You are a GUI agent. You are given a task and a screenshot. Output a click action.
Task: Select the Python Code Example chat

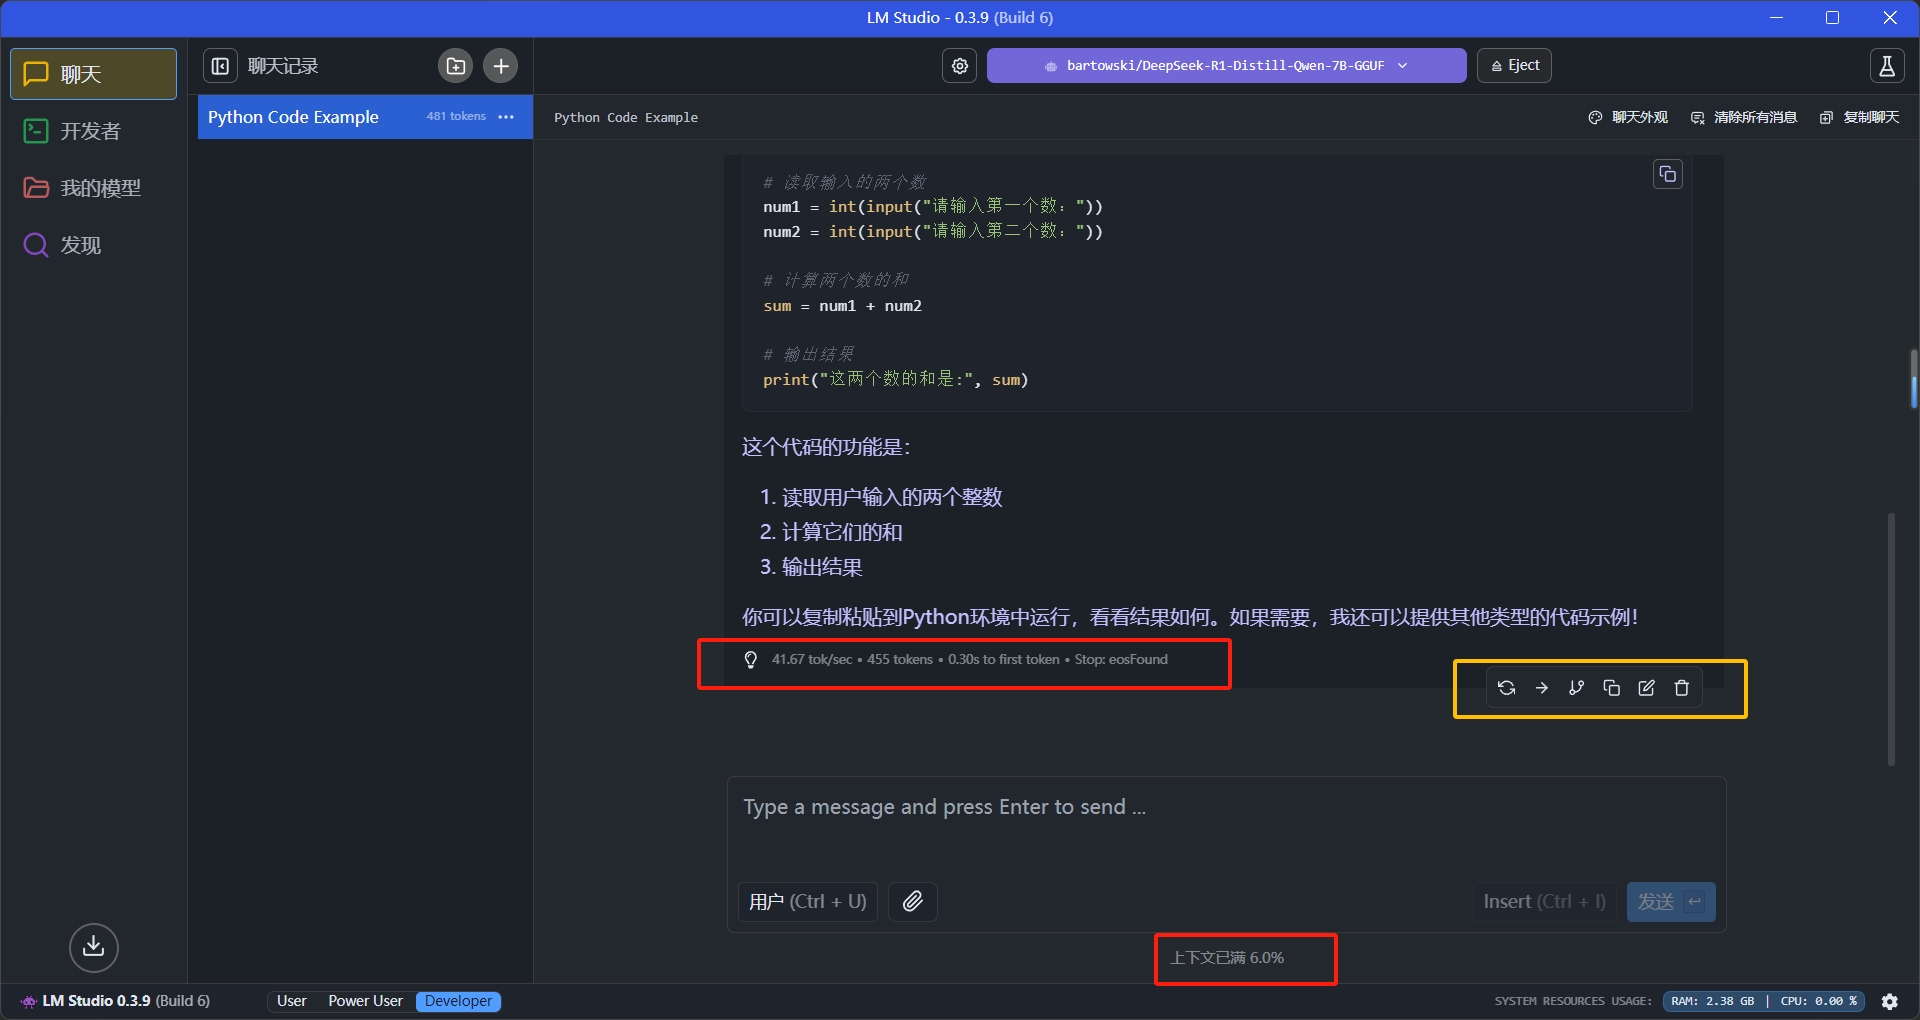[x=365, y=117]
